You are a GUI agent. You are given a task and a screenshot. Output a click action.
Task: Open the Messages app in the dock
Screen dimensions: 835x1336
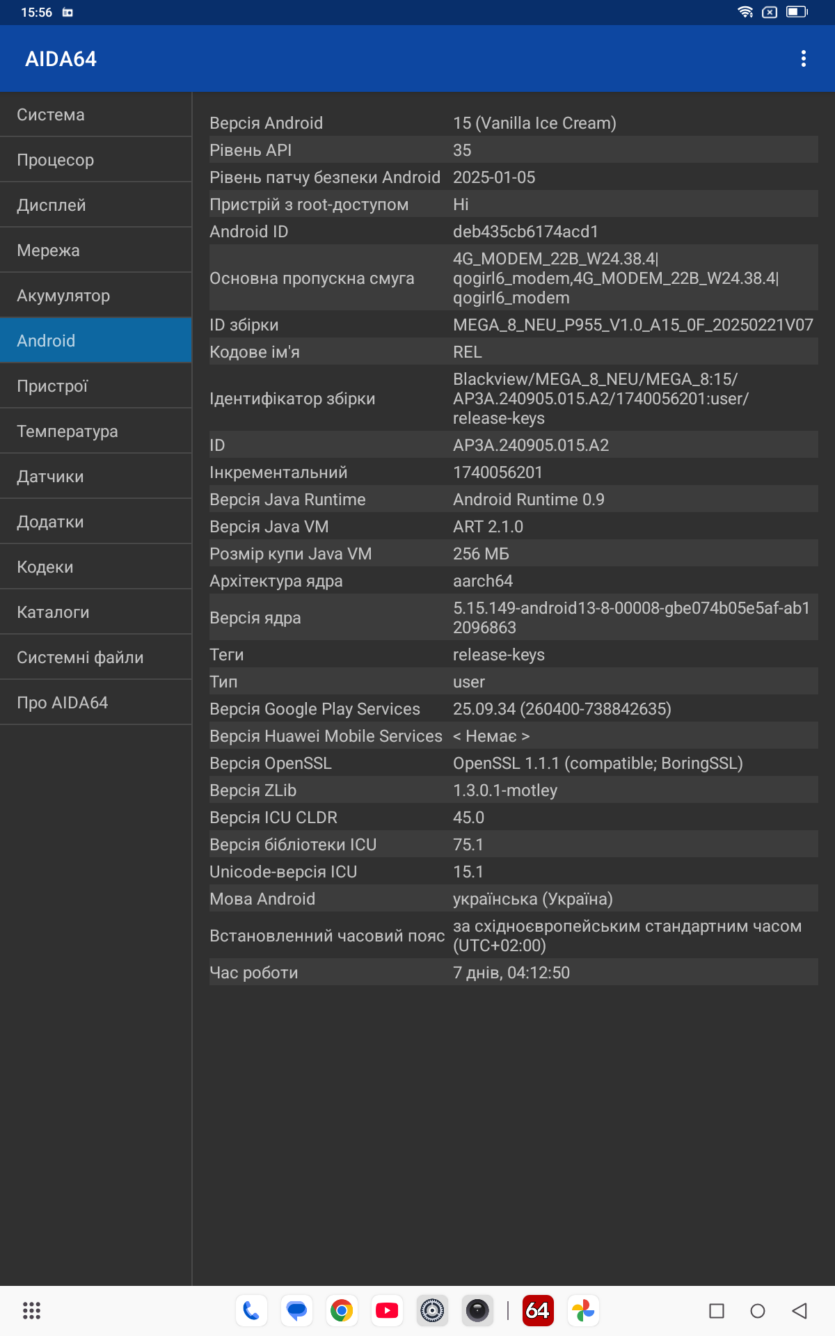pyautogui.click(x=296, y=1310)
